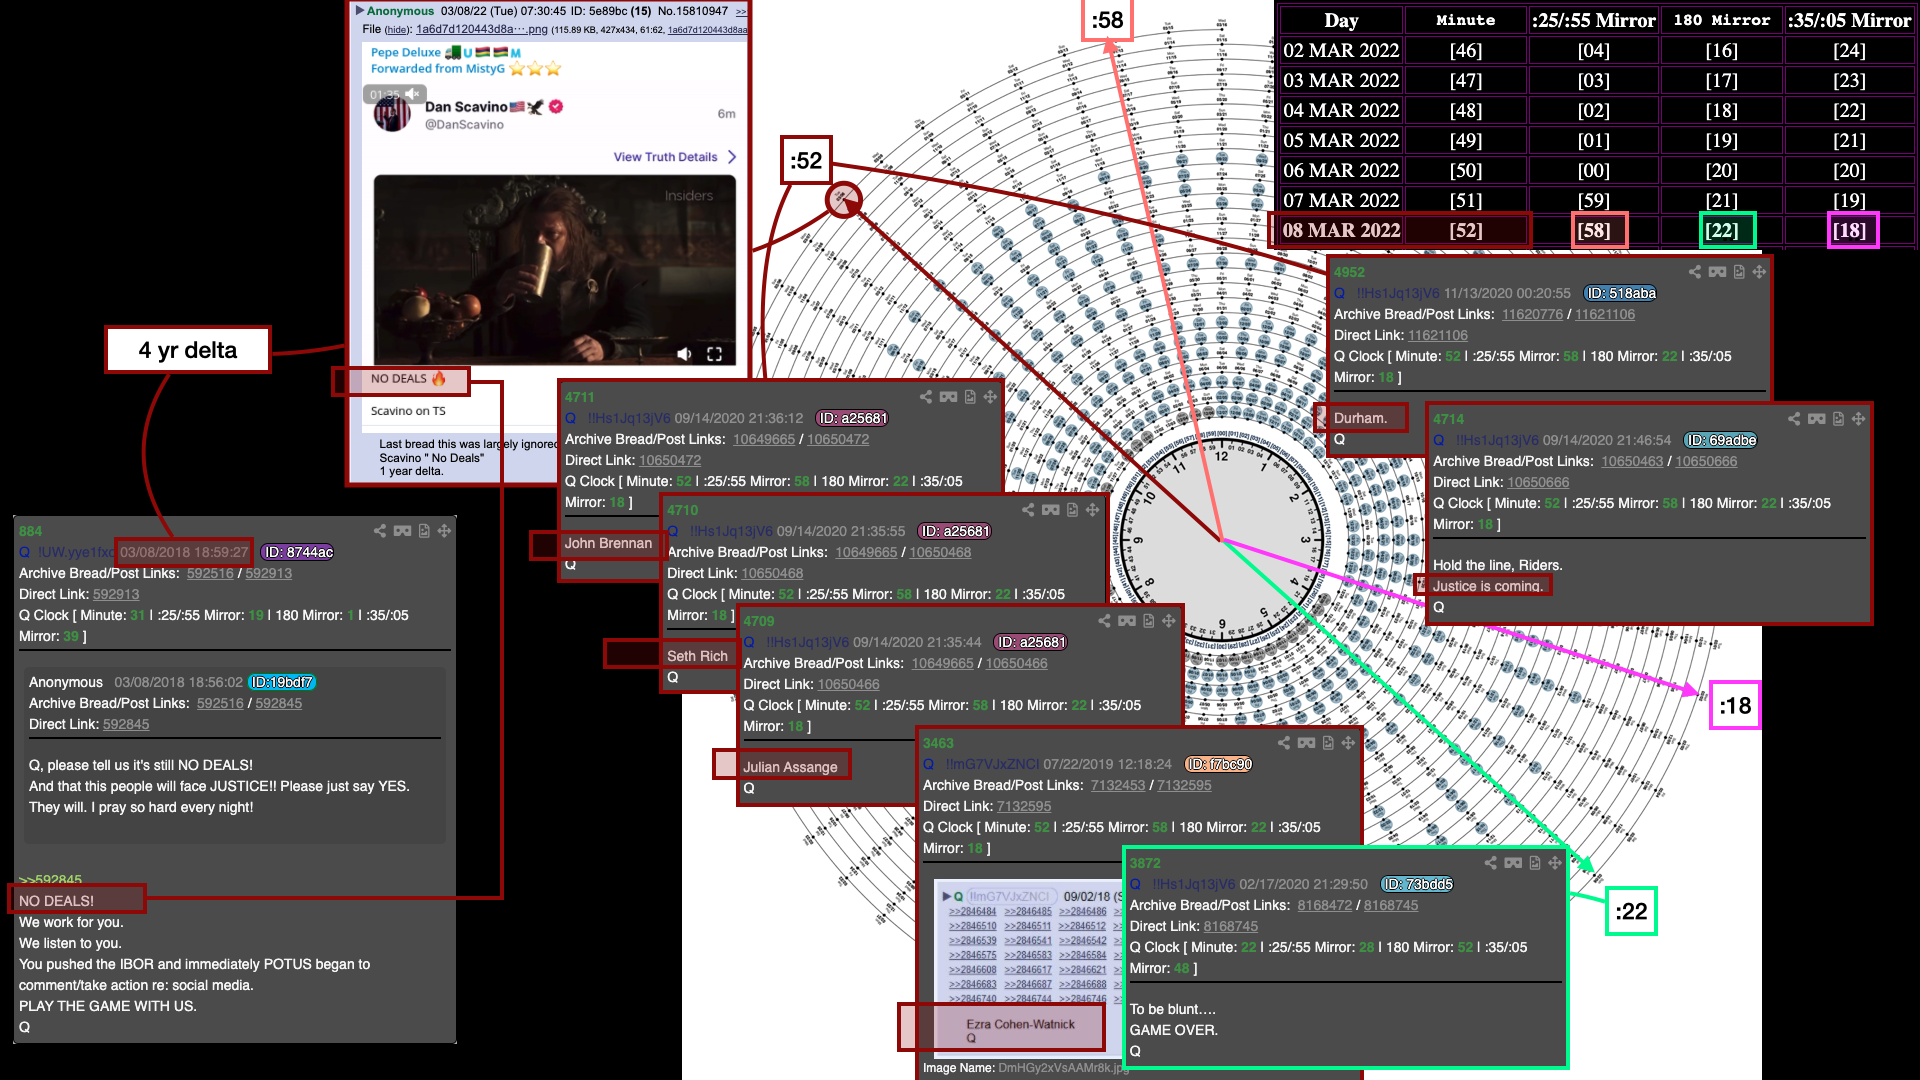Click image-file icon on post 4711

(x=970, y=397)
